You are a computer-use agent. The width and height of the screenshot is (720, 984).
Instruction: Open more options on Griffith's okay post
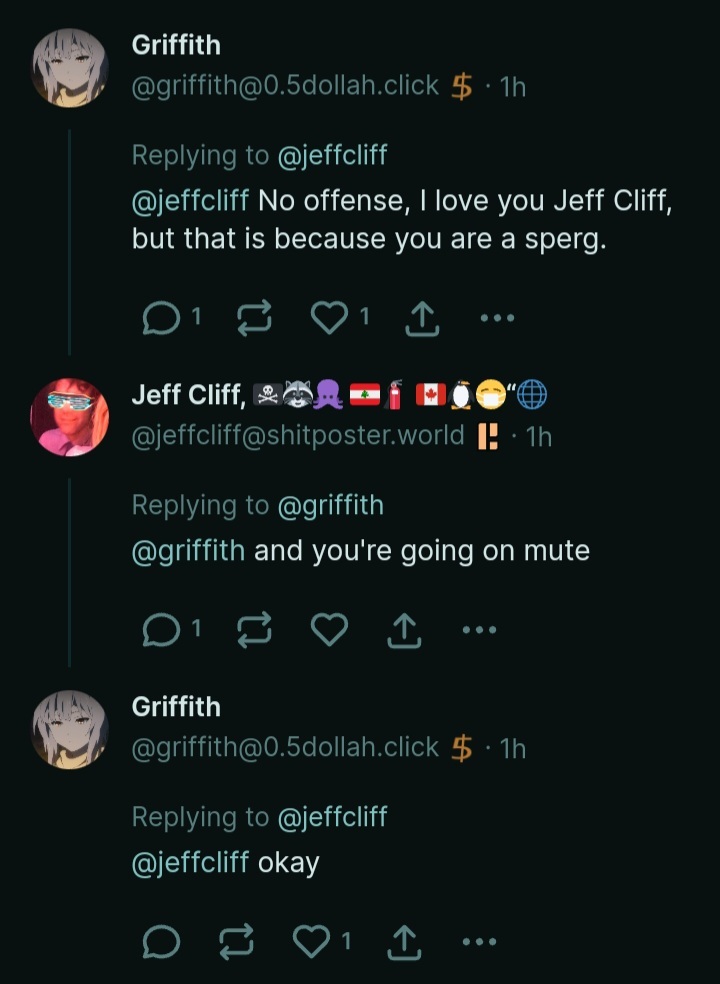click(x=479, y=940)
